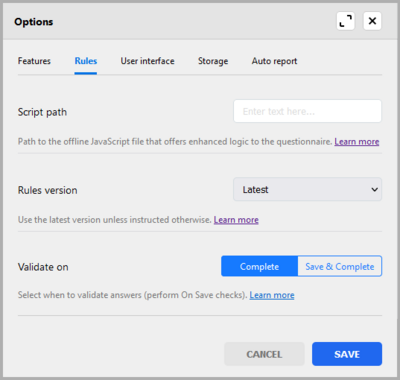Click the CANCEL button
Viewport: 400px width, 380px height.
(x=264, y=354)
